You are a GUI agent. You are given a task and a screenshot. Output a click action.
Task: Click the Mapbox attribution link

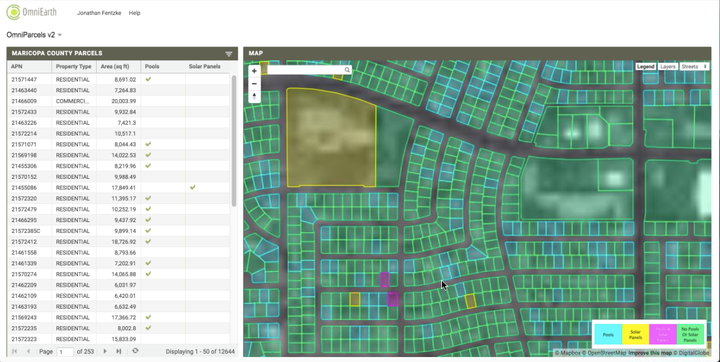(x=568, y=353)
